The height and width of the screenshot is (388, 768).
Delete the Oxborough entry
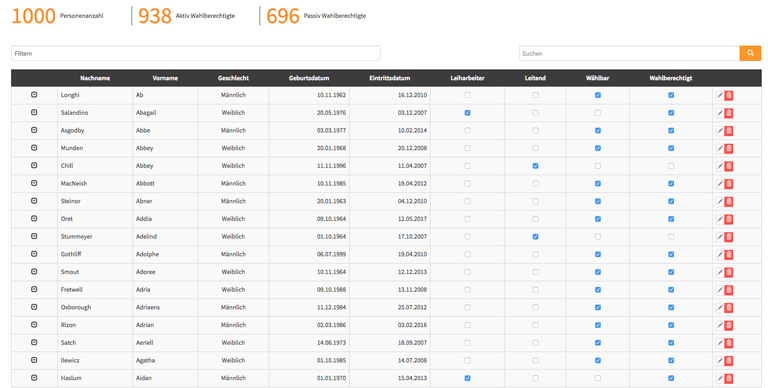click(729, 307)
